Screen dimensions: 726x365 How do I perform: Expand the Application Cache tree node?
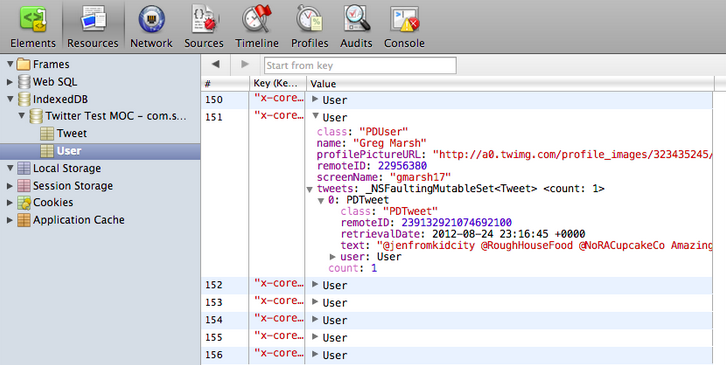[10, 220]
